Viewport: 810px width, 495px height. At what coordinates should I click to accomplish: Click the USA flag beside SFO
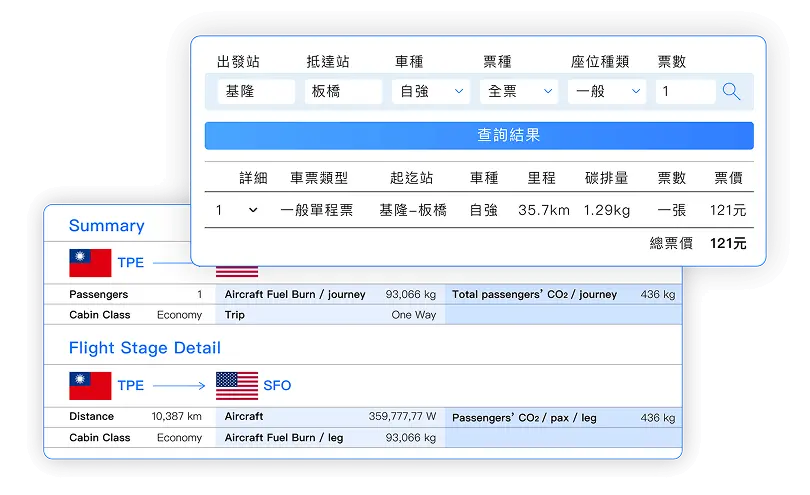point(237,385)
